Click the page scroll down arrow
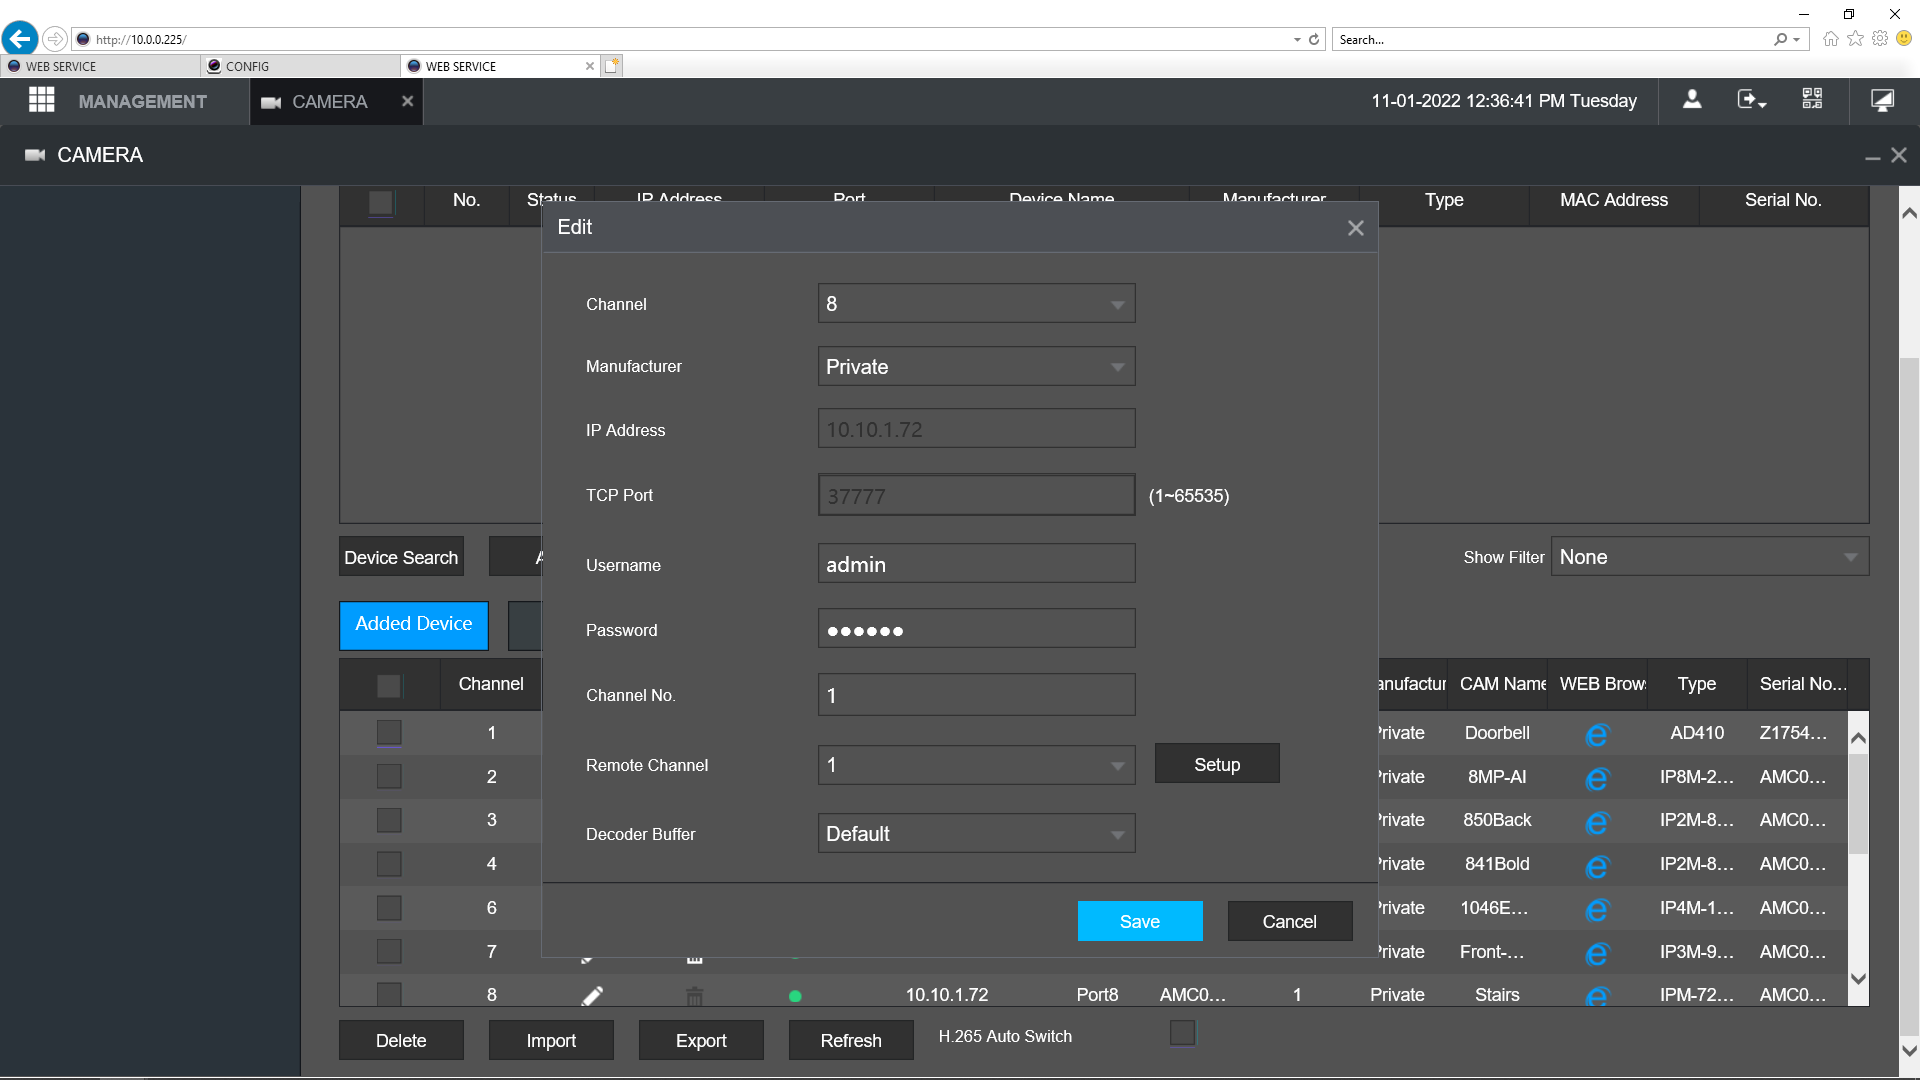 coord(1909,1050)
